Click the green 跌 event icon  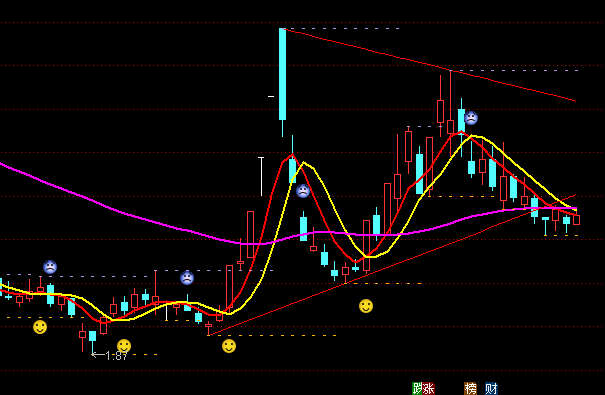(418, 388)
